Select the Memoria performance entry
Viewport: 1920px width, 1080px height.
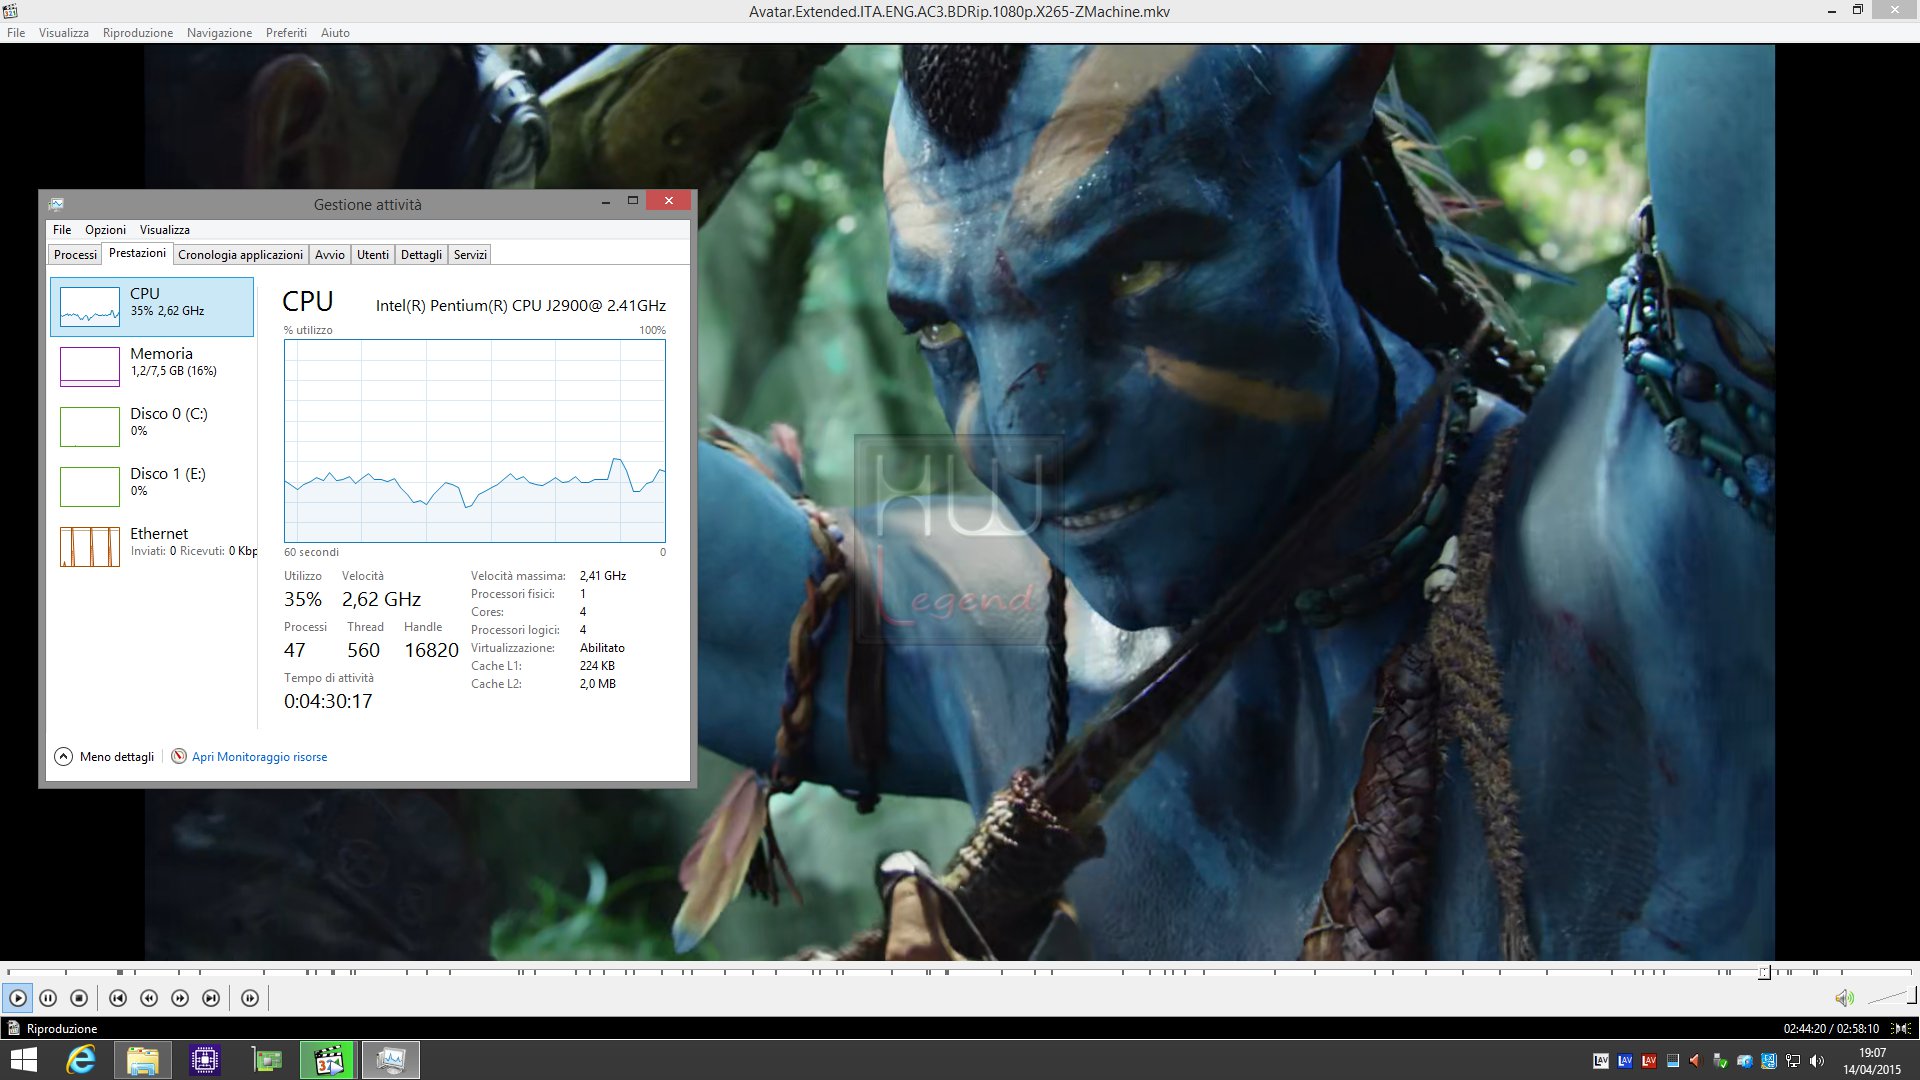(152, 367)
